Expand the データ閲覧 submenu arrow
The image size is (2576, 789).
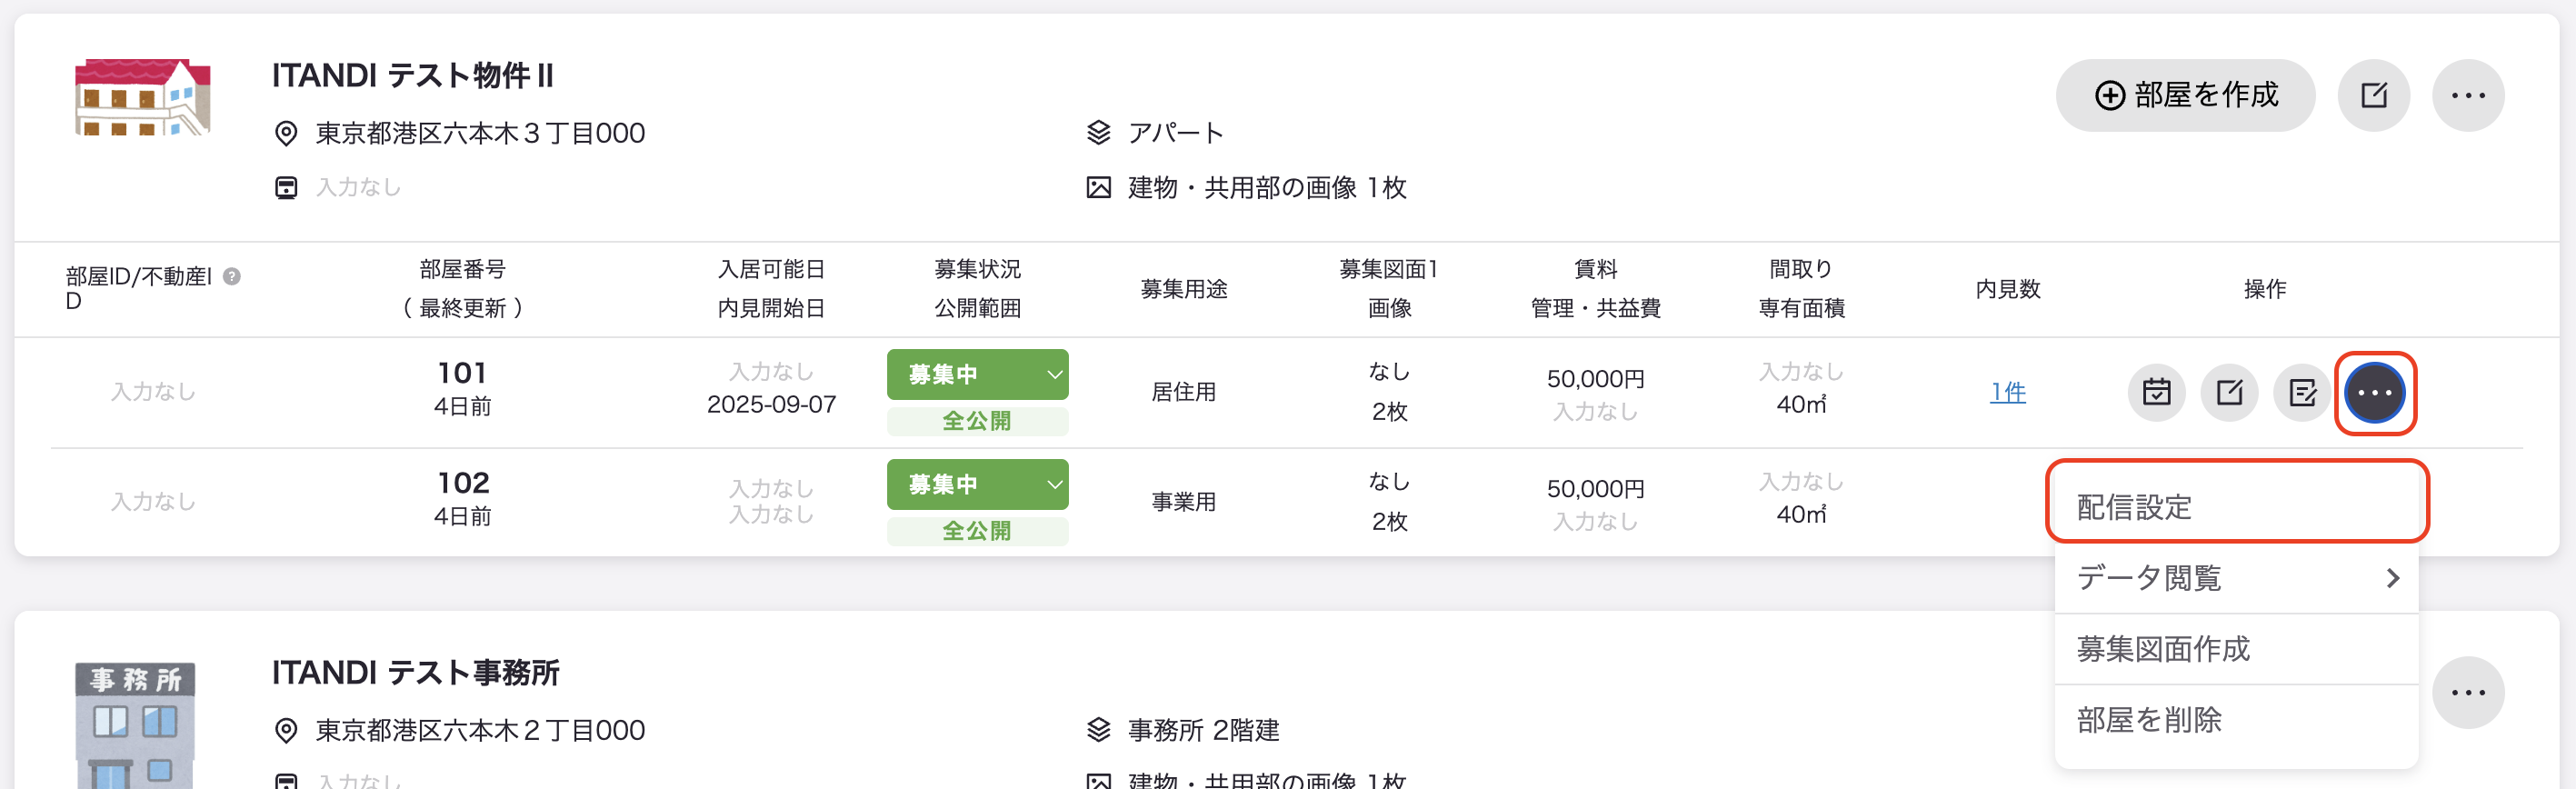[2392, 578]
